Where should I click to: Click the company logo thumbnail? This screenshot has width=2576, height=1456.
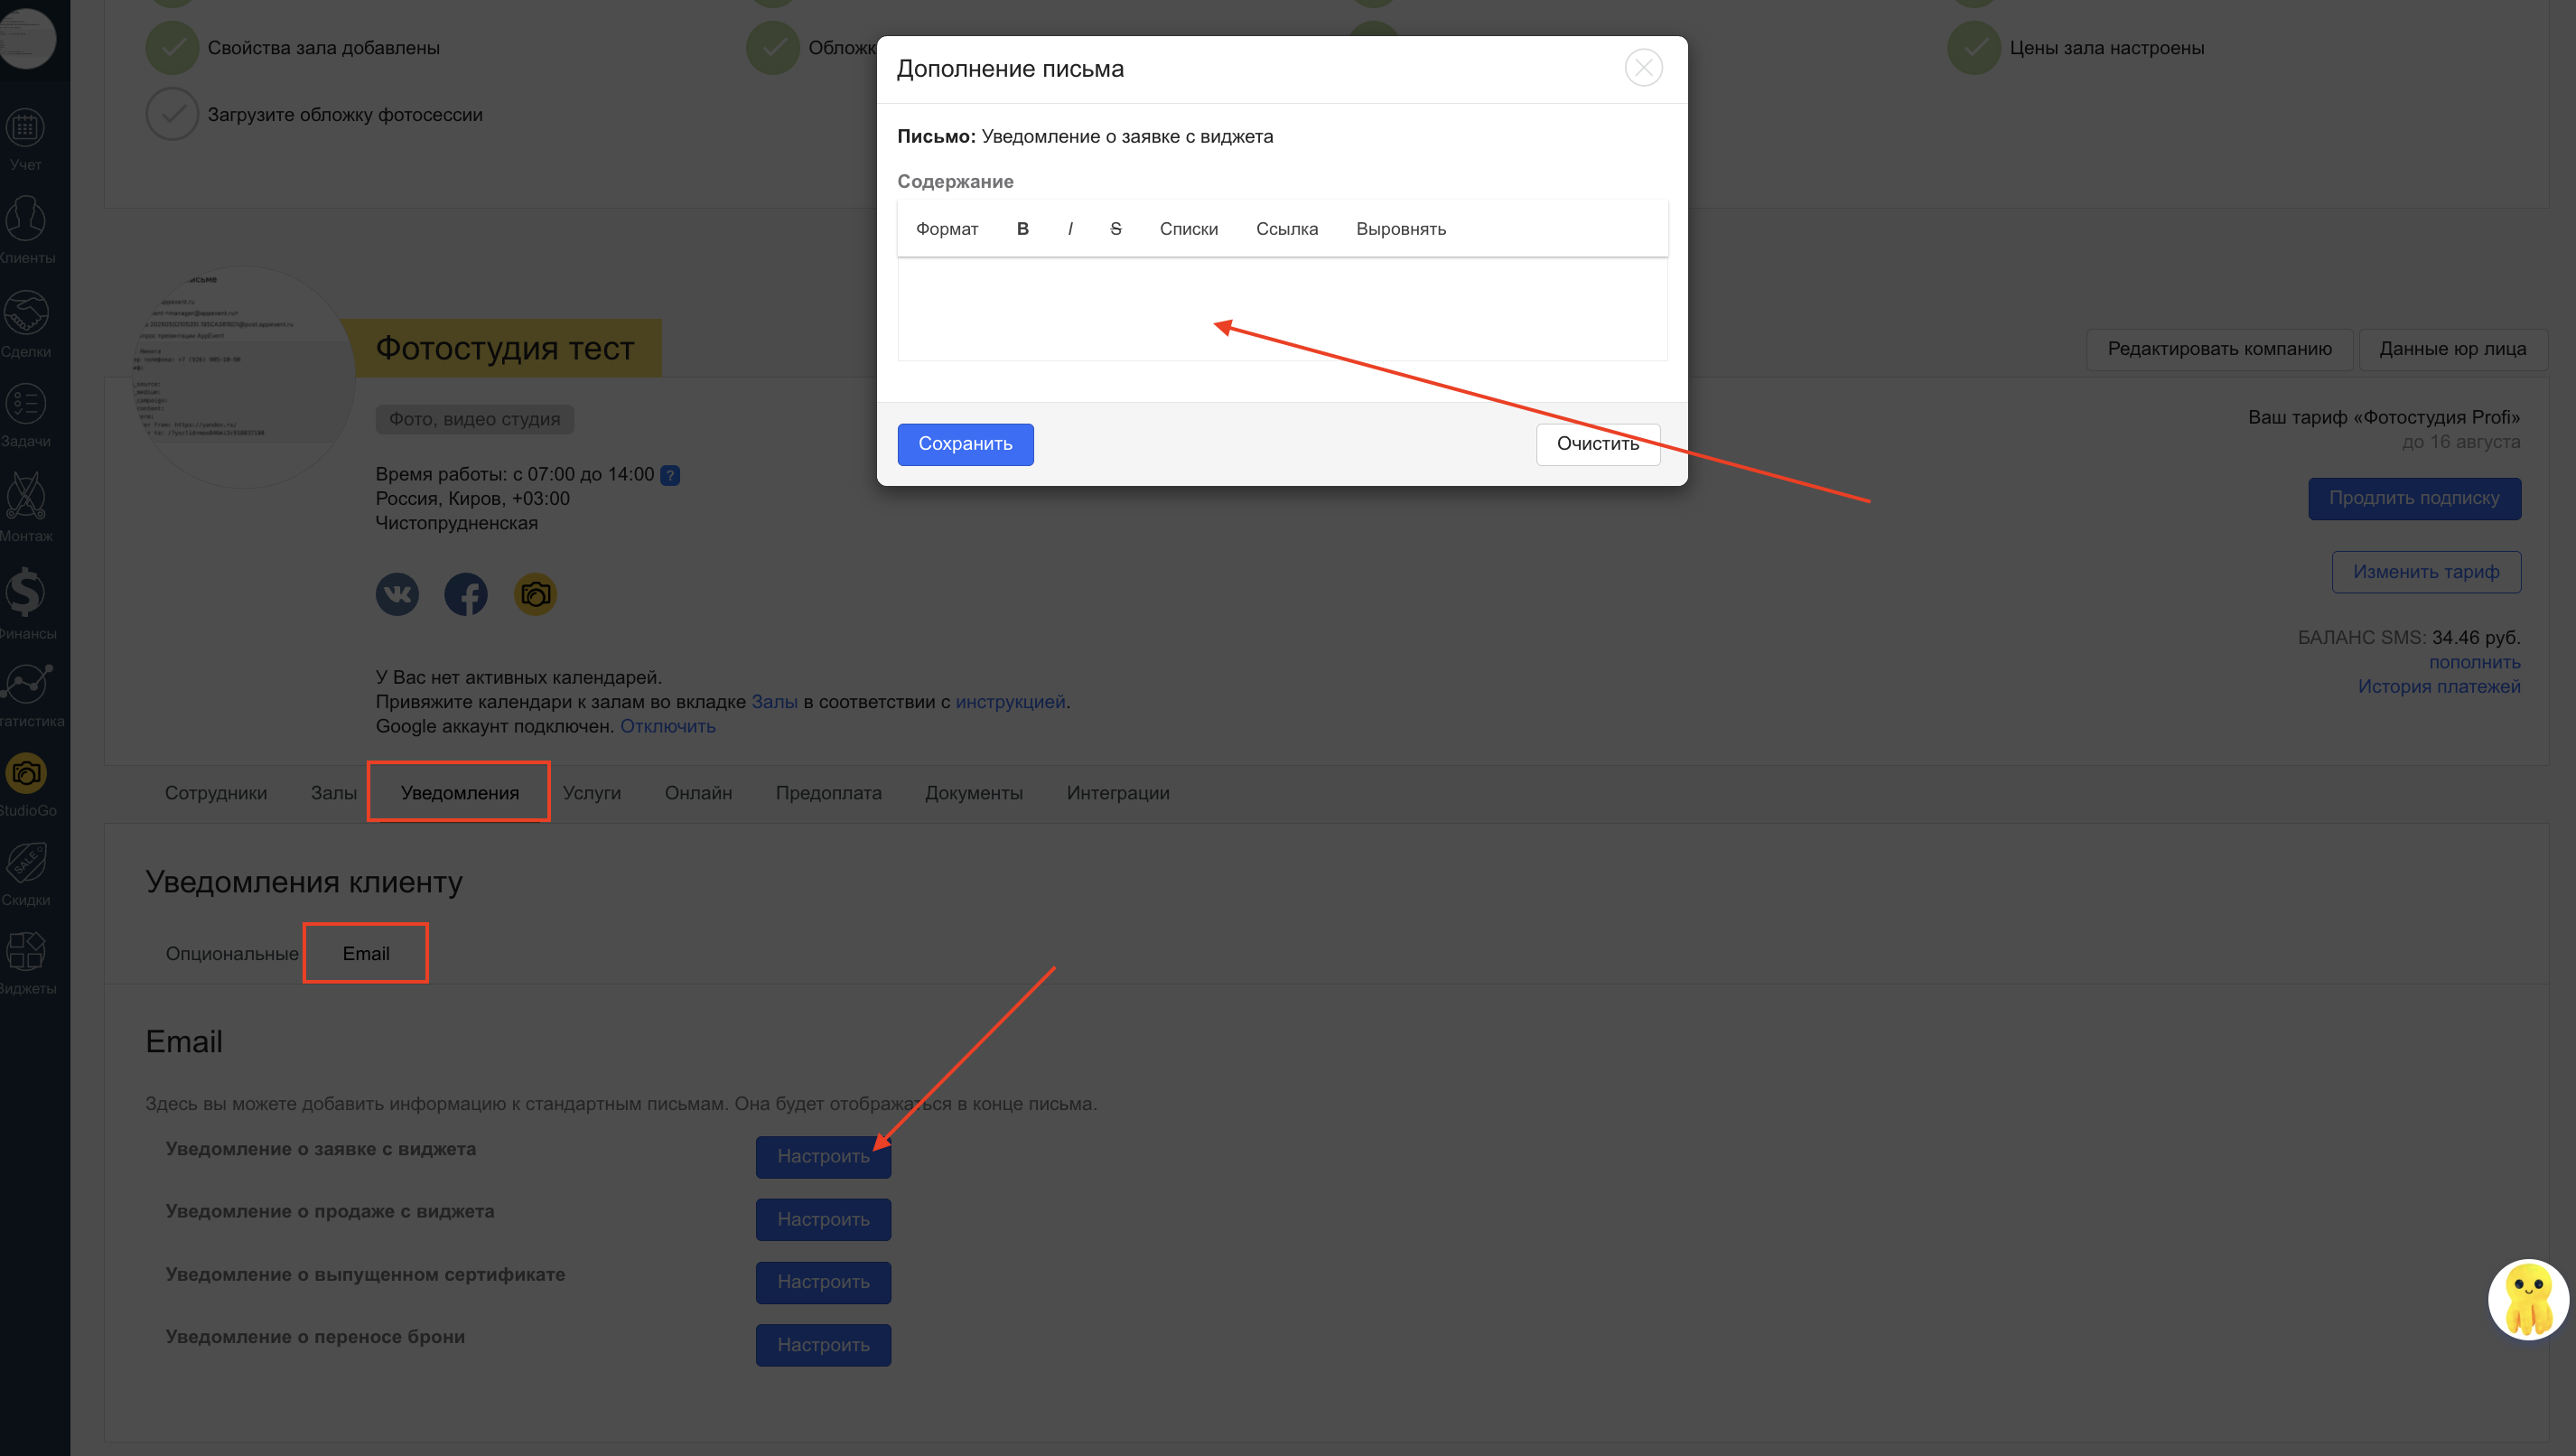coord(245,376)
